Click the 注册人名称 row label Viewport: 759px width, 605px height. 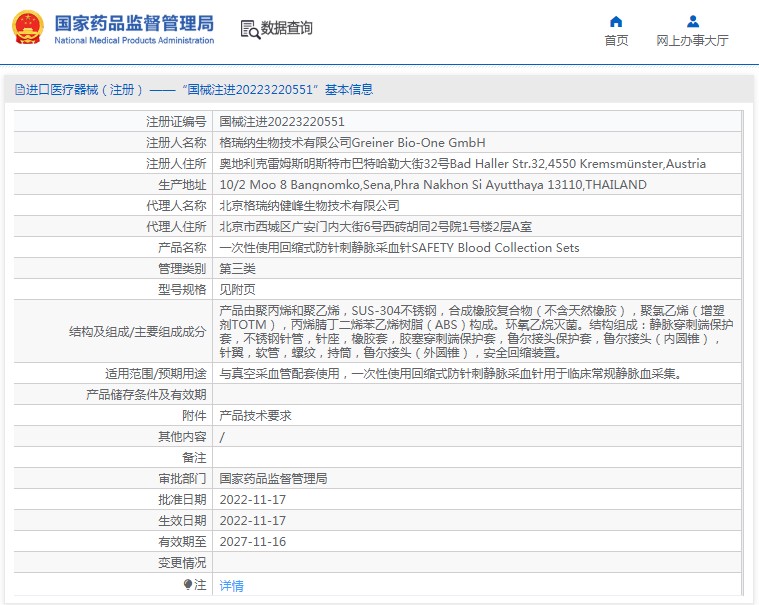tap(176, 143)
